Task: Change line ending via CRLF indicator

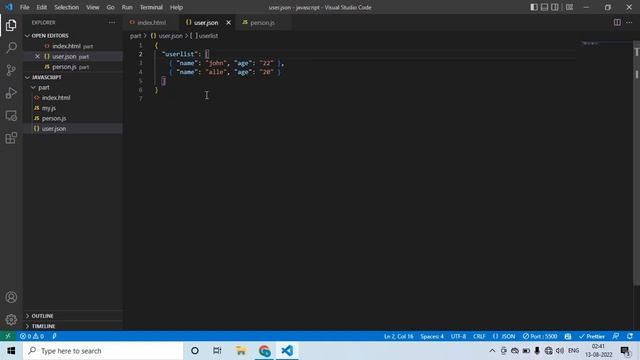Action: point(479,336)
